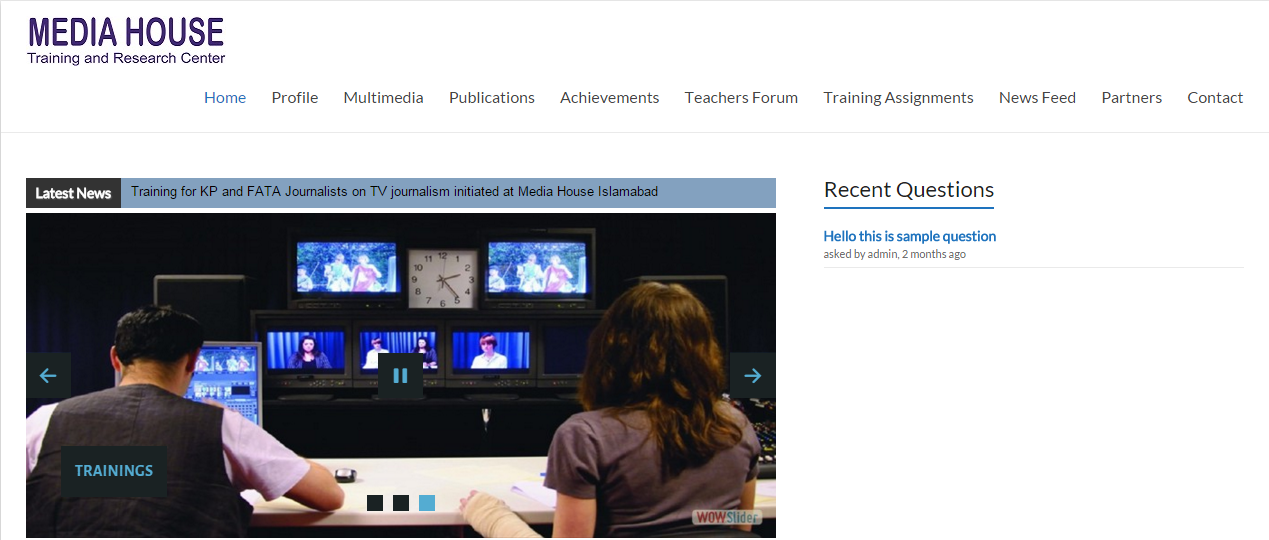Open the Multimedia menu
Image resolution: width=1269 pixels, height=540 pixels.
383,98
